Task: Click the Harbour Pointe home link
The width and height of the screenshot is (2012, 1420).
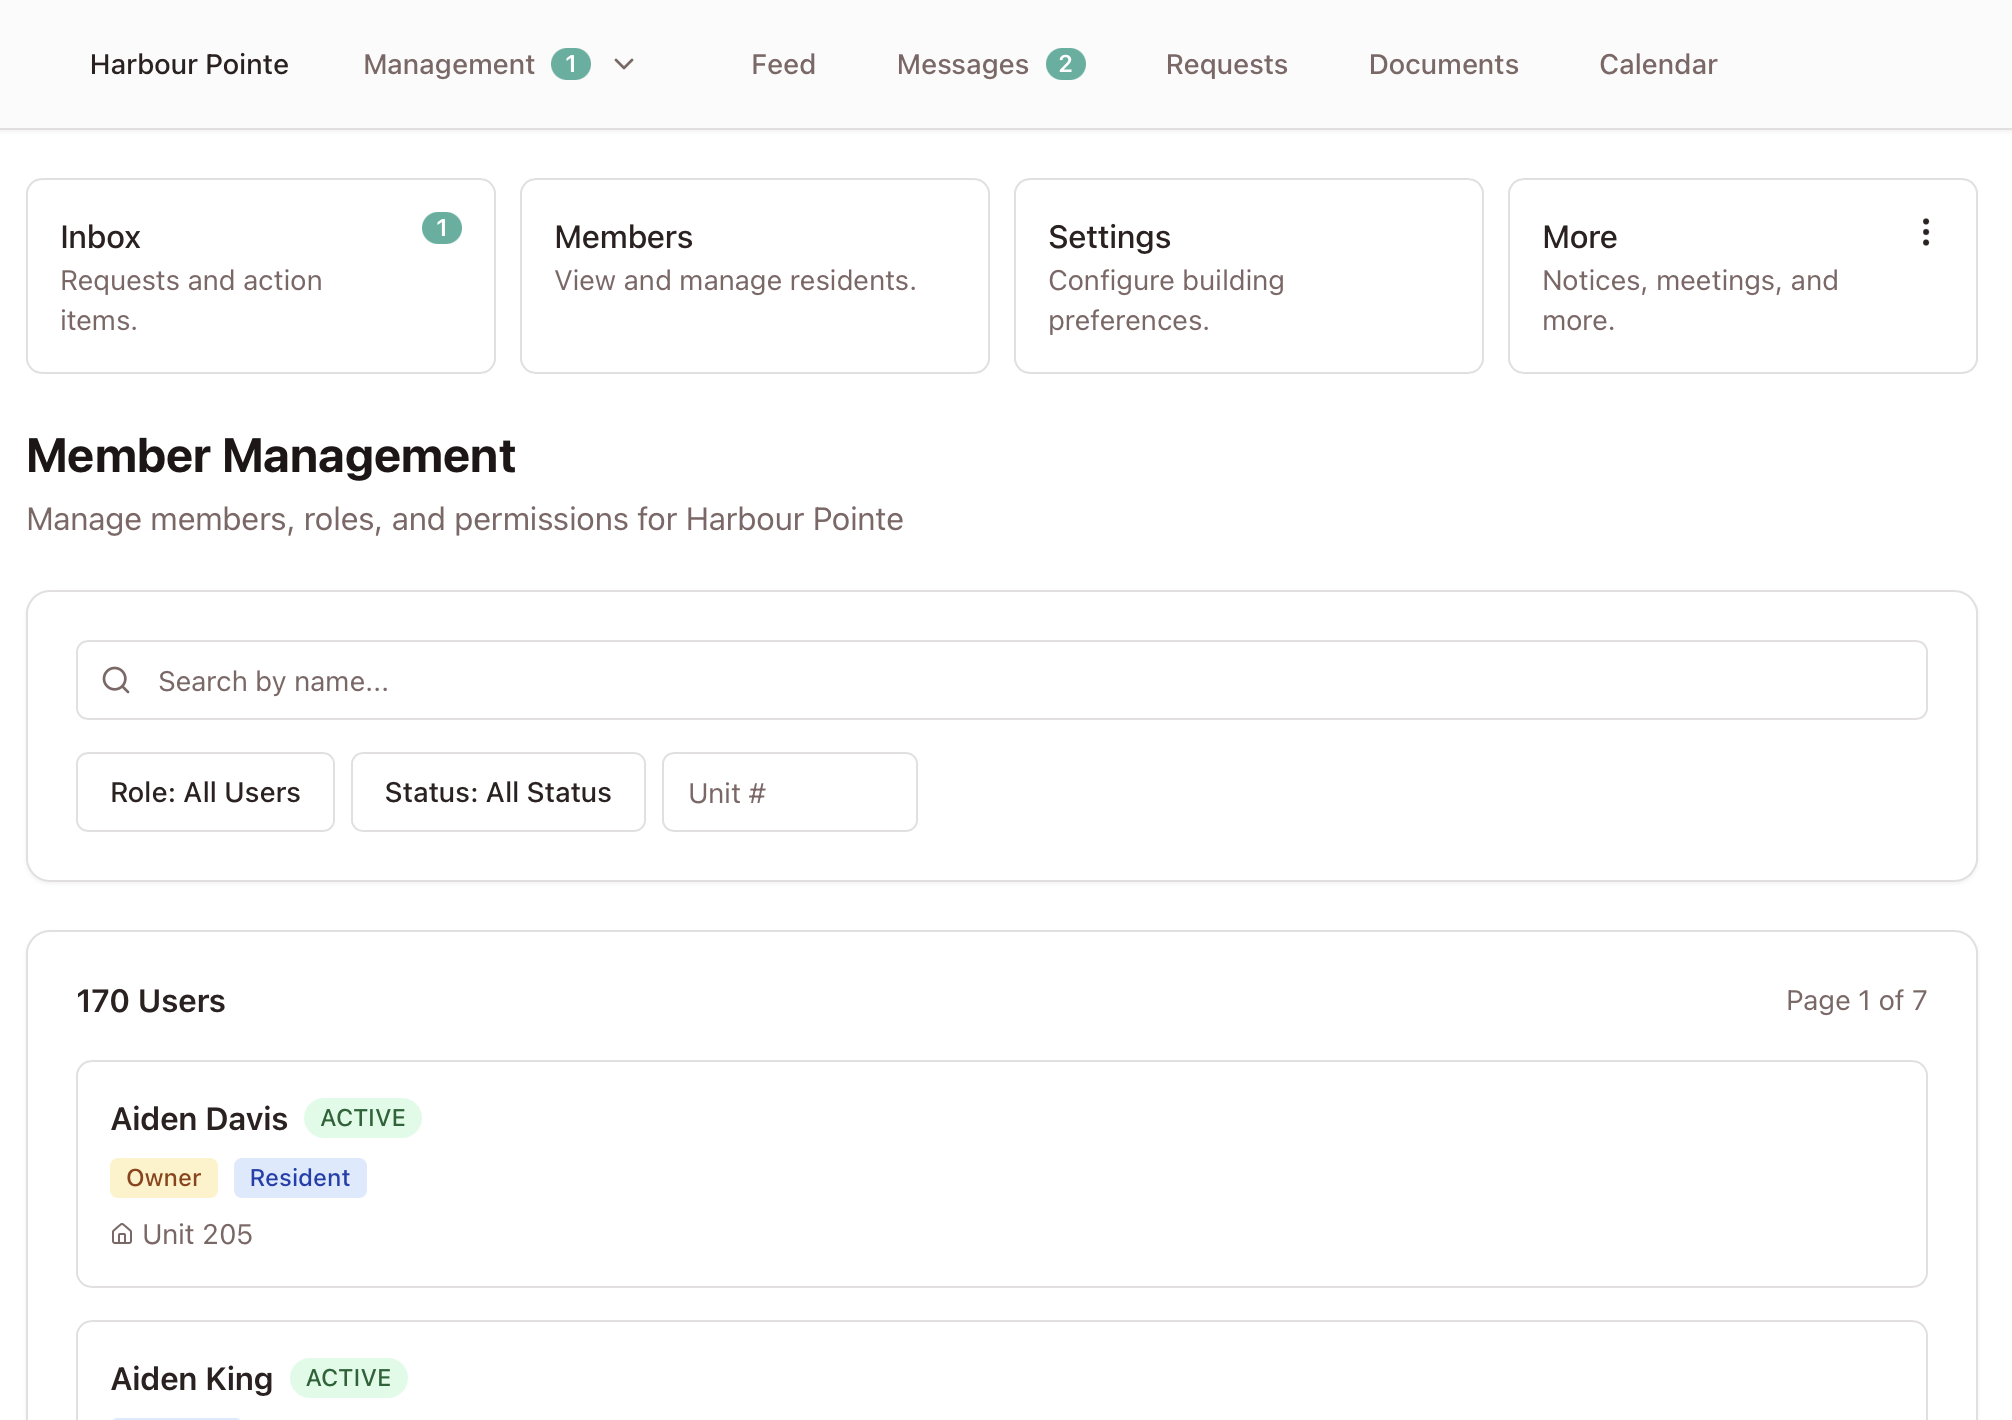Action: pos(189,64)
